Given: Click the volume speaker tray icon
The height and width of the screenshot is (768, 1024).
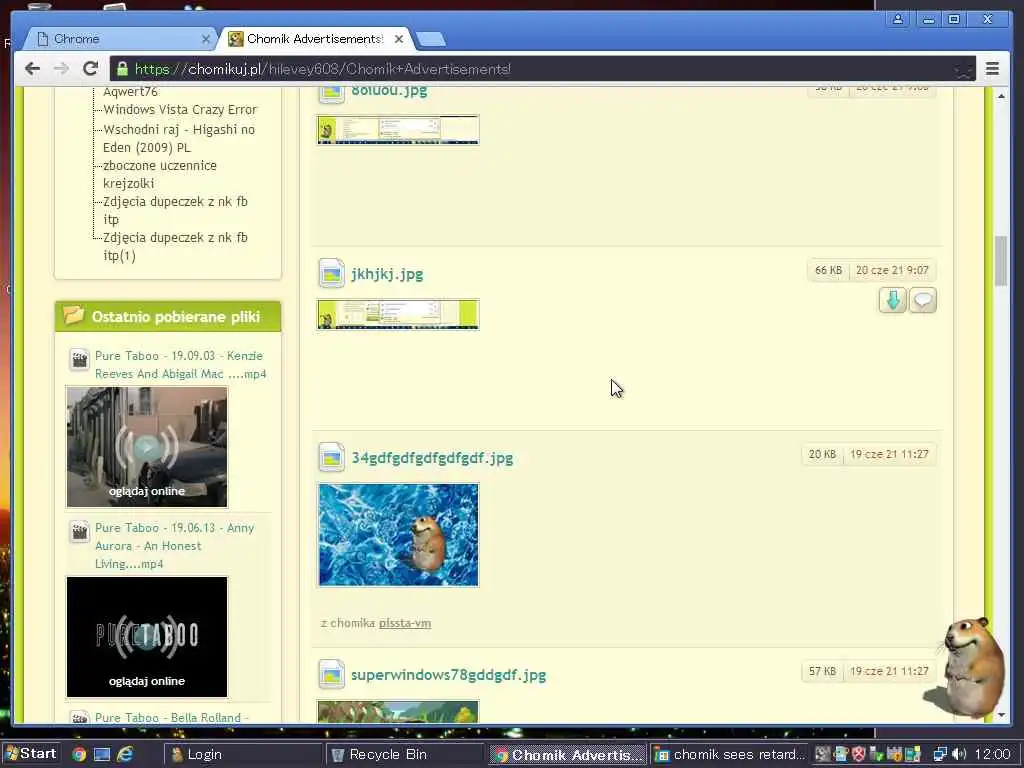Looking at the screenshot, I should 959,755.
